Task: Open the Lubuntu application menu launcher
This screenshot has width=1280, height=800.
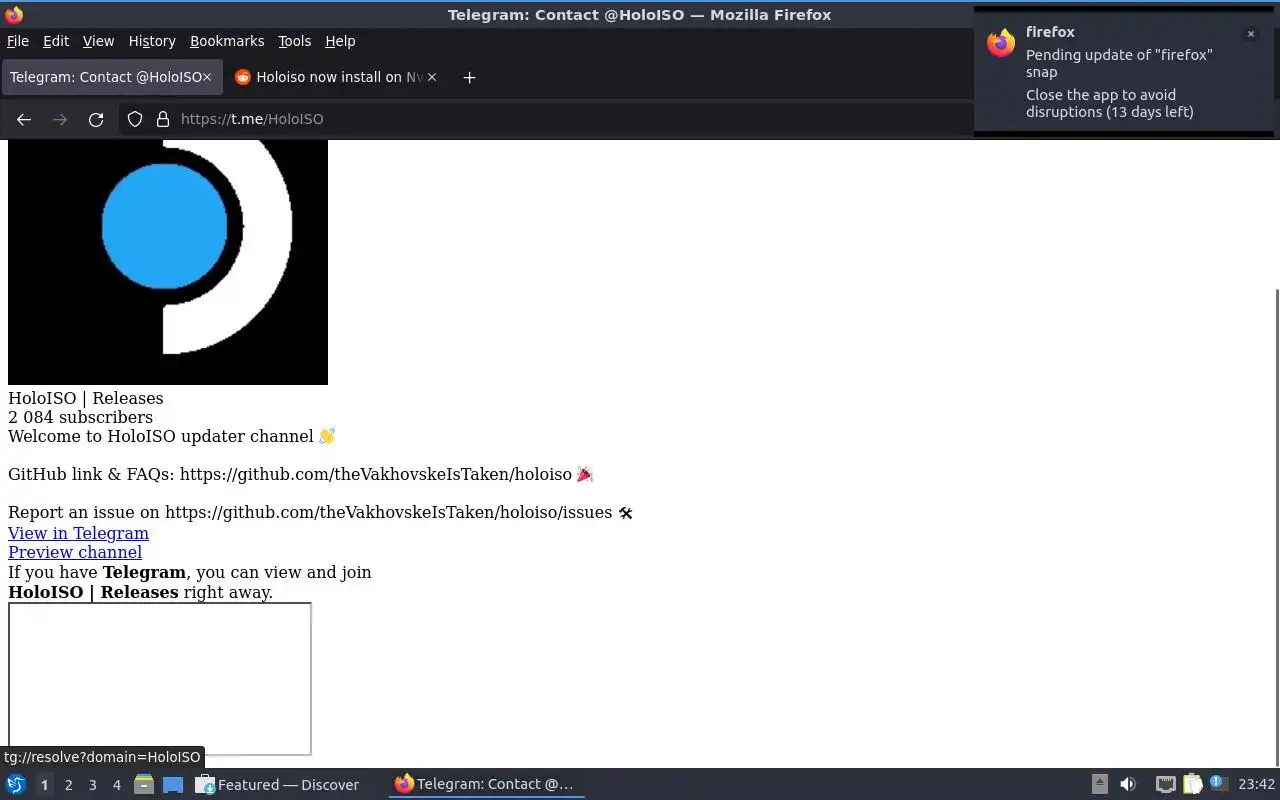Action: (x=16, y=784)
